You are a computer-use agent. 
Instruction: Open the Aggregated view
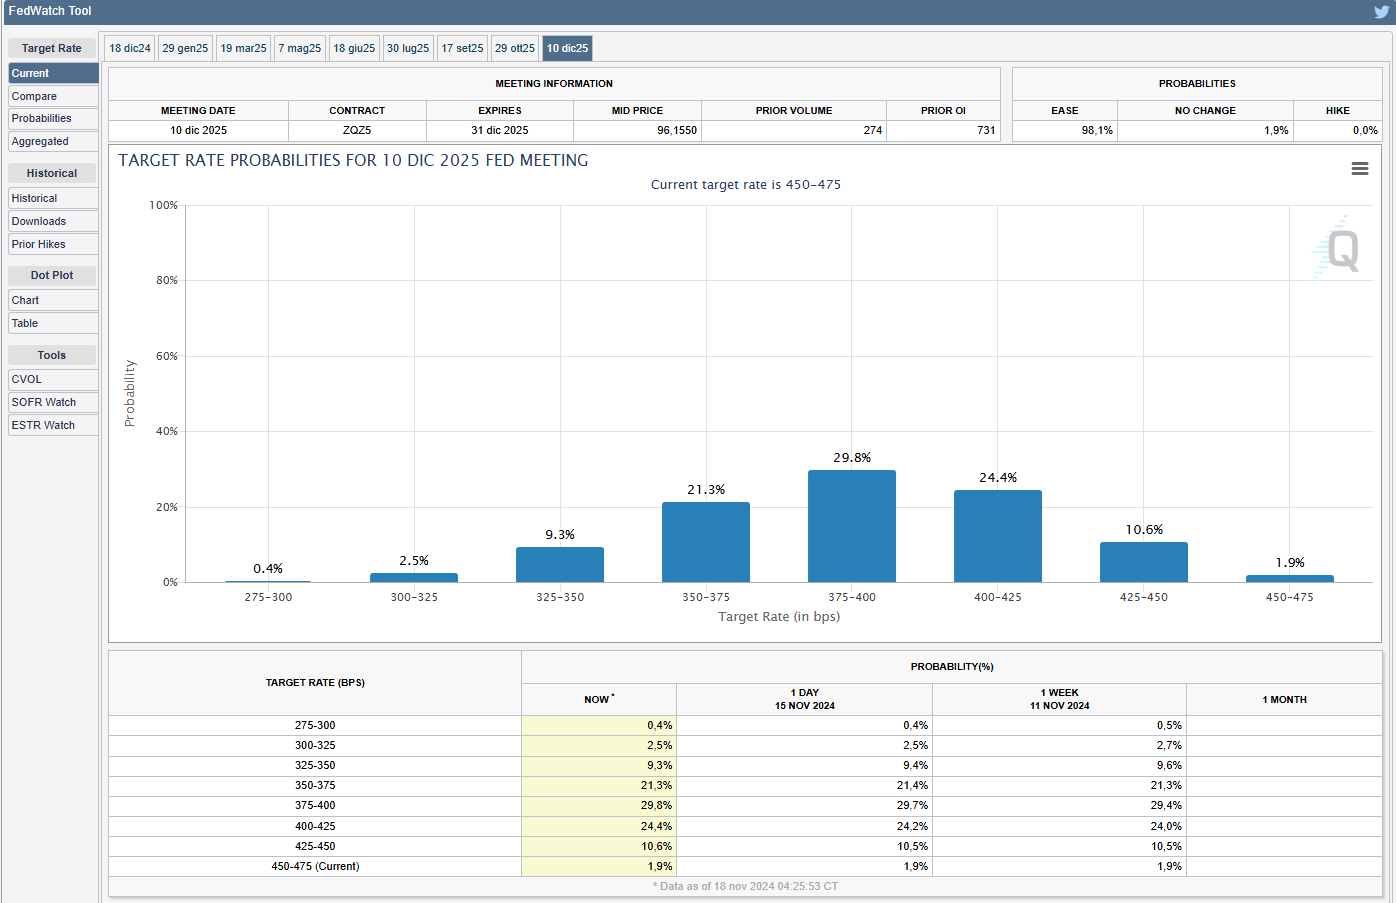[x=53, y=141]
